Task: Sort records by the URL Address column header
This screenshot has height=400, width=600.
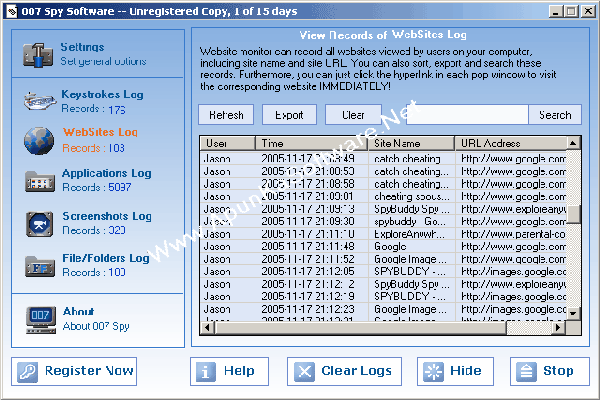Action: (510, 143)
